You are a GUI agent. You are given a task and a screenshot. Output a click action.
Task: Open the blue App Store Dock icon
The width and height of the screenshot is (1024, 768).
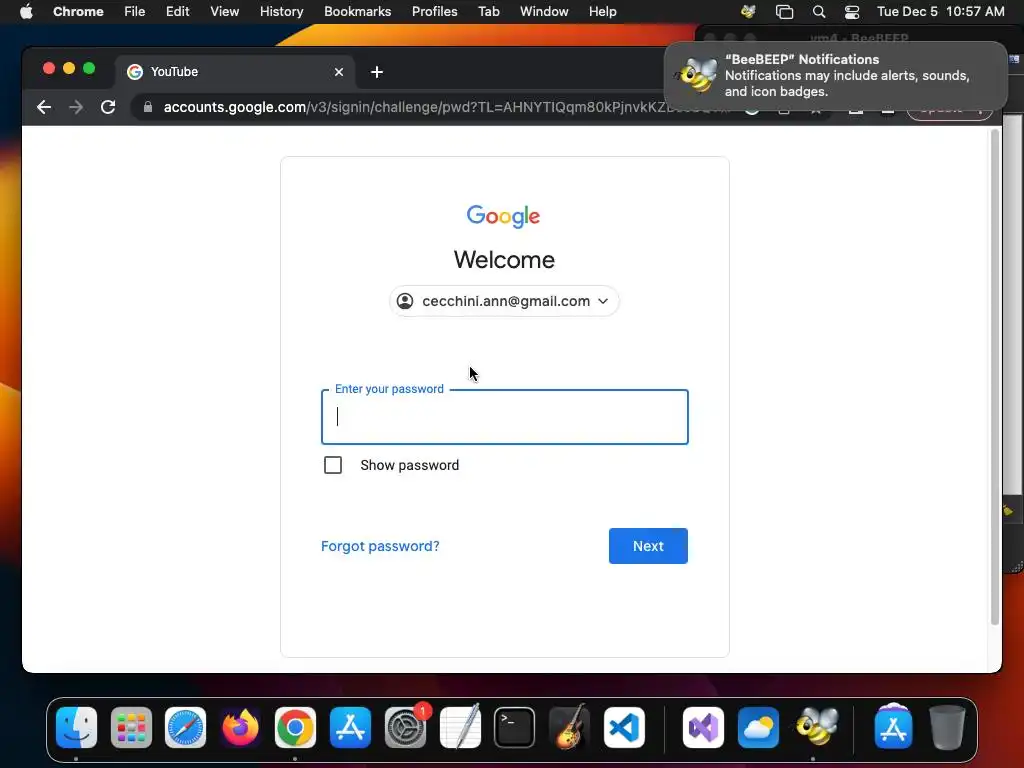[x=350, y=728]
